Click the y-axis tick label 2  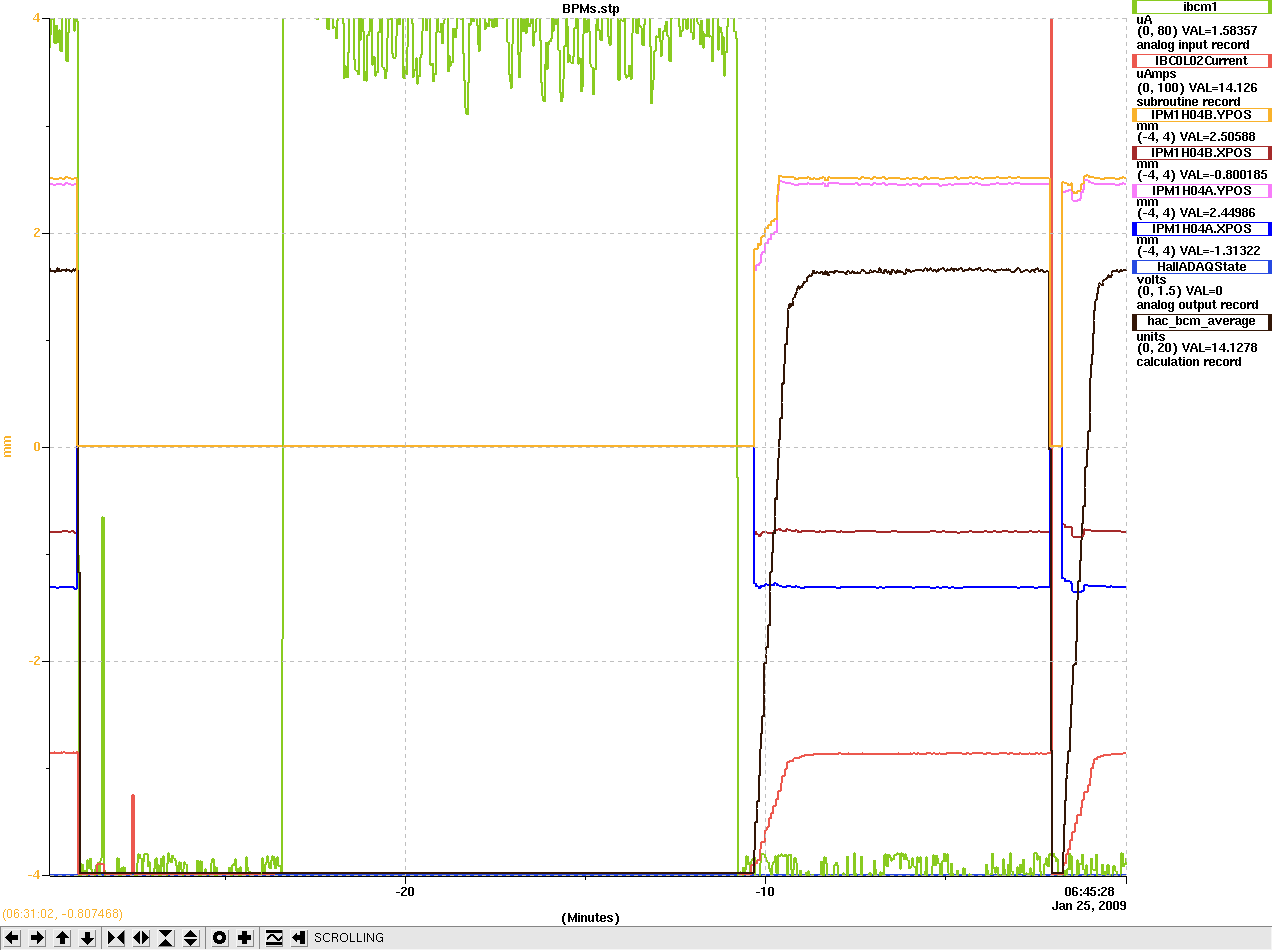click(36, 233)
